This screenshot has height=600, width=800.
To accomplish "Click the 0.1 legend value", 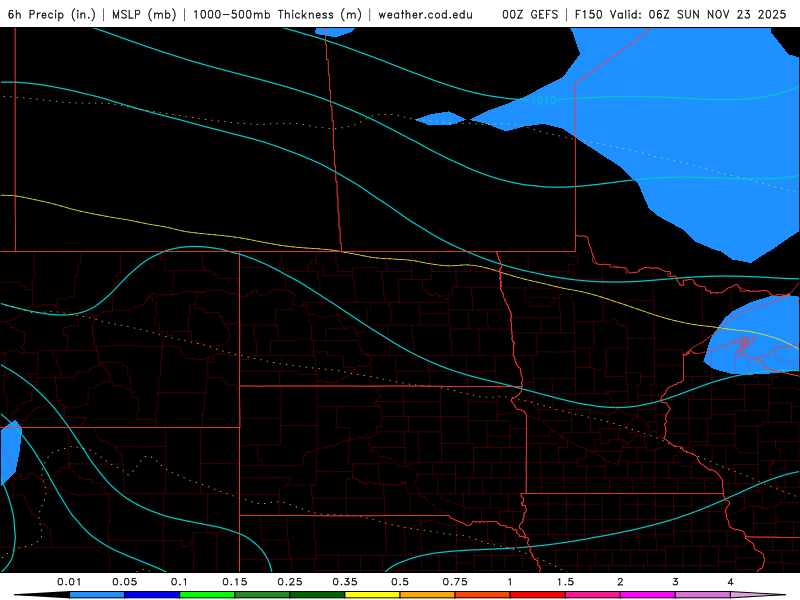I will click(x=179, y=582).
